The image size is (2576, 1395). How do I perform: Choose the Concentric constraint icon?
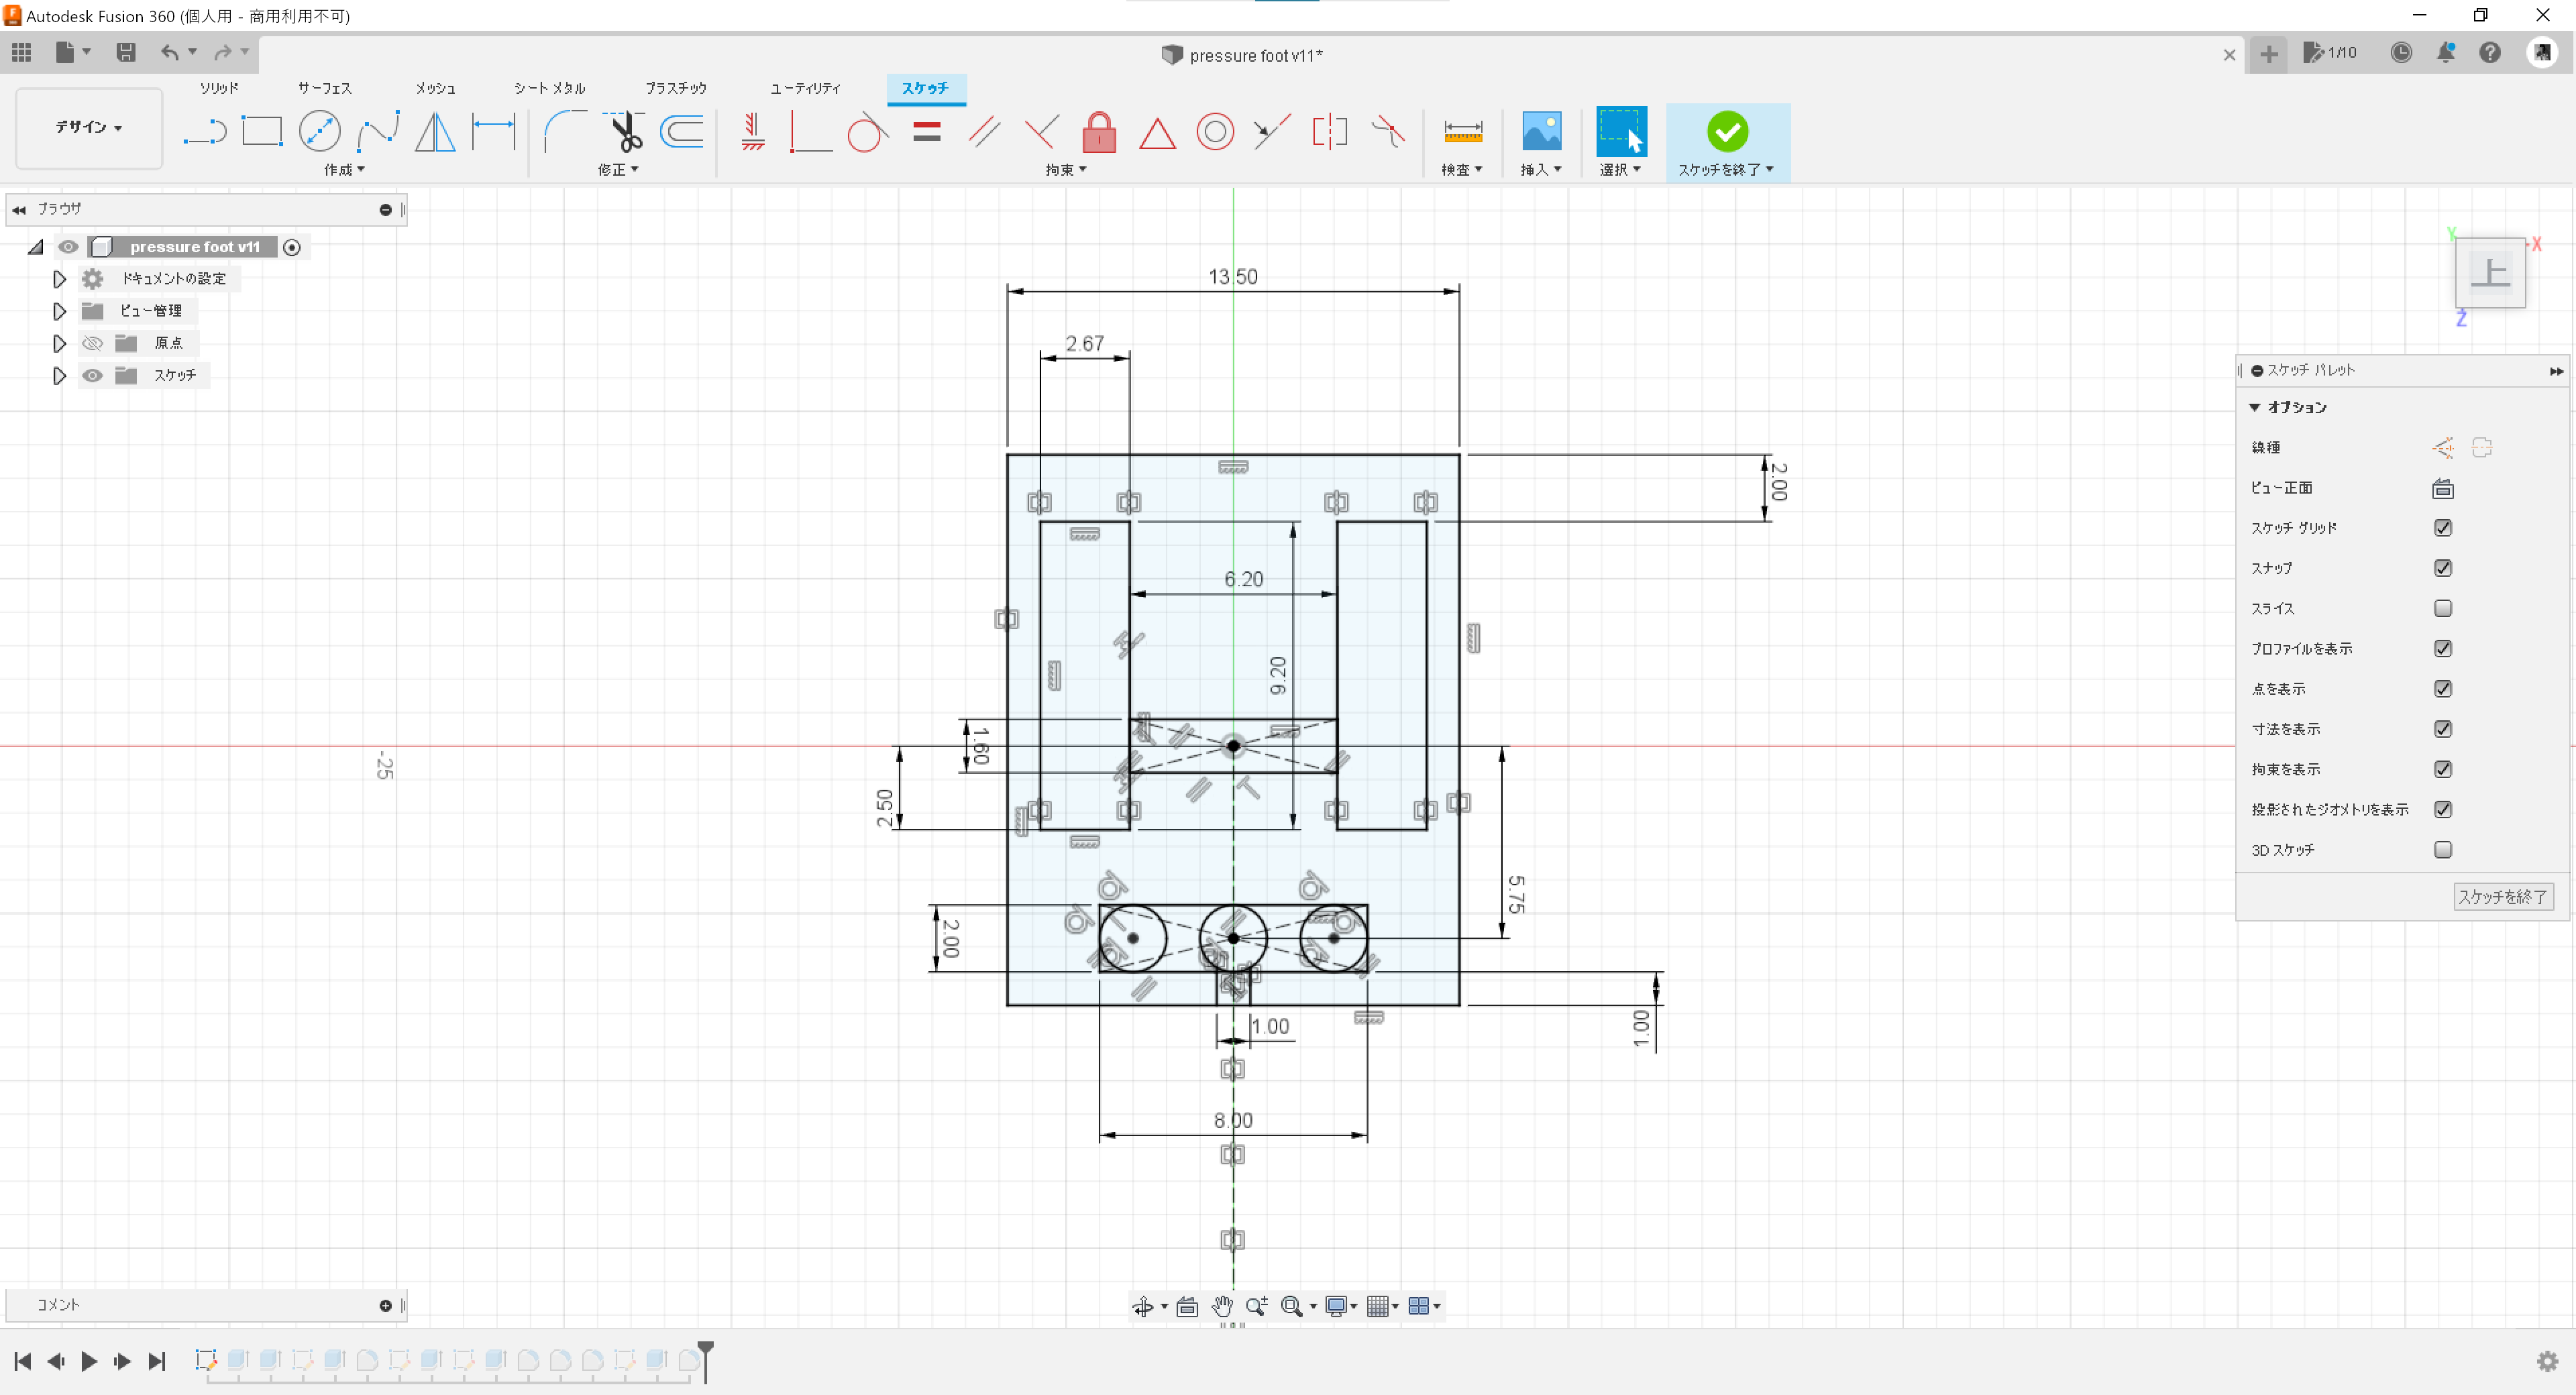point(1214,131)
